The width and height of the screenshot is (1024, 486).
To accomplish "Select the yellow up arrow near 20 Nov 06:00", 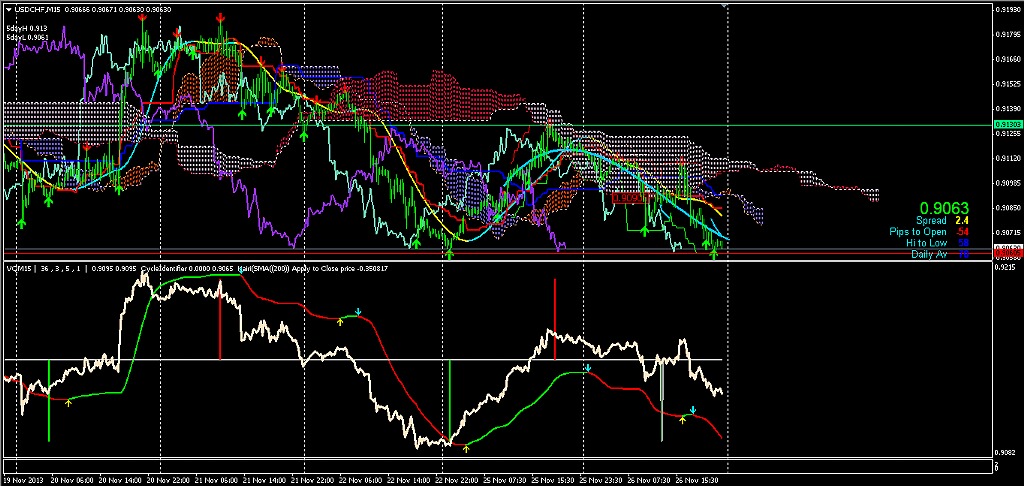I will coord(69,402).
